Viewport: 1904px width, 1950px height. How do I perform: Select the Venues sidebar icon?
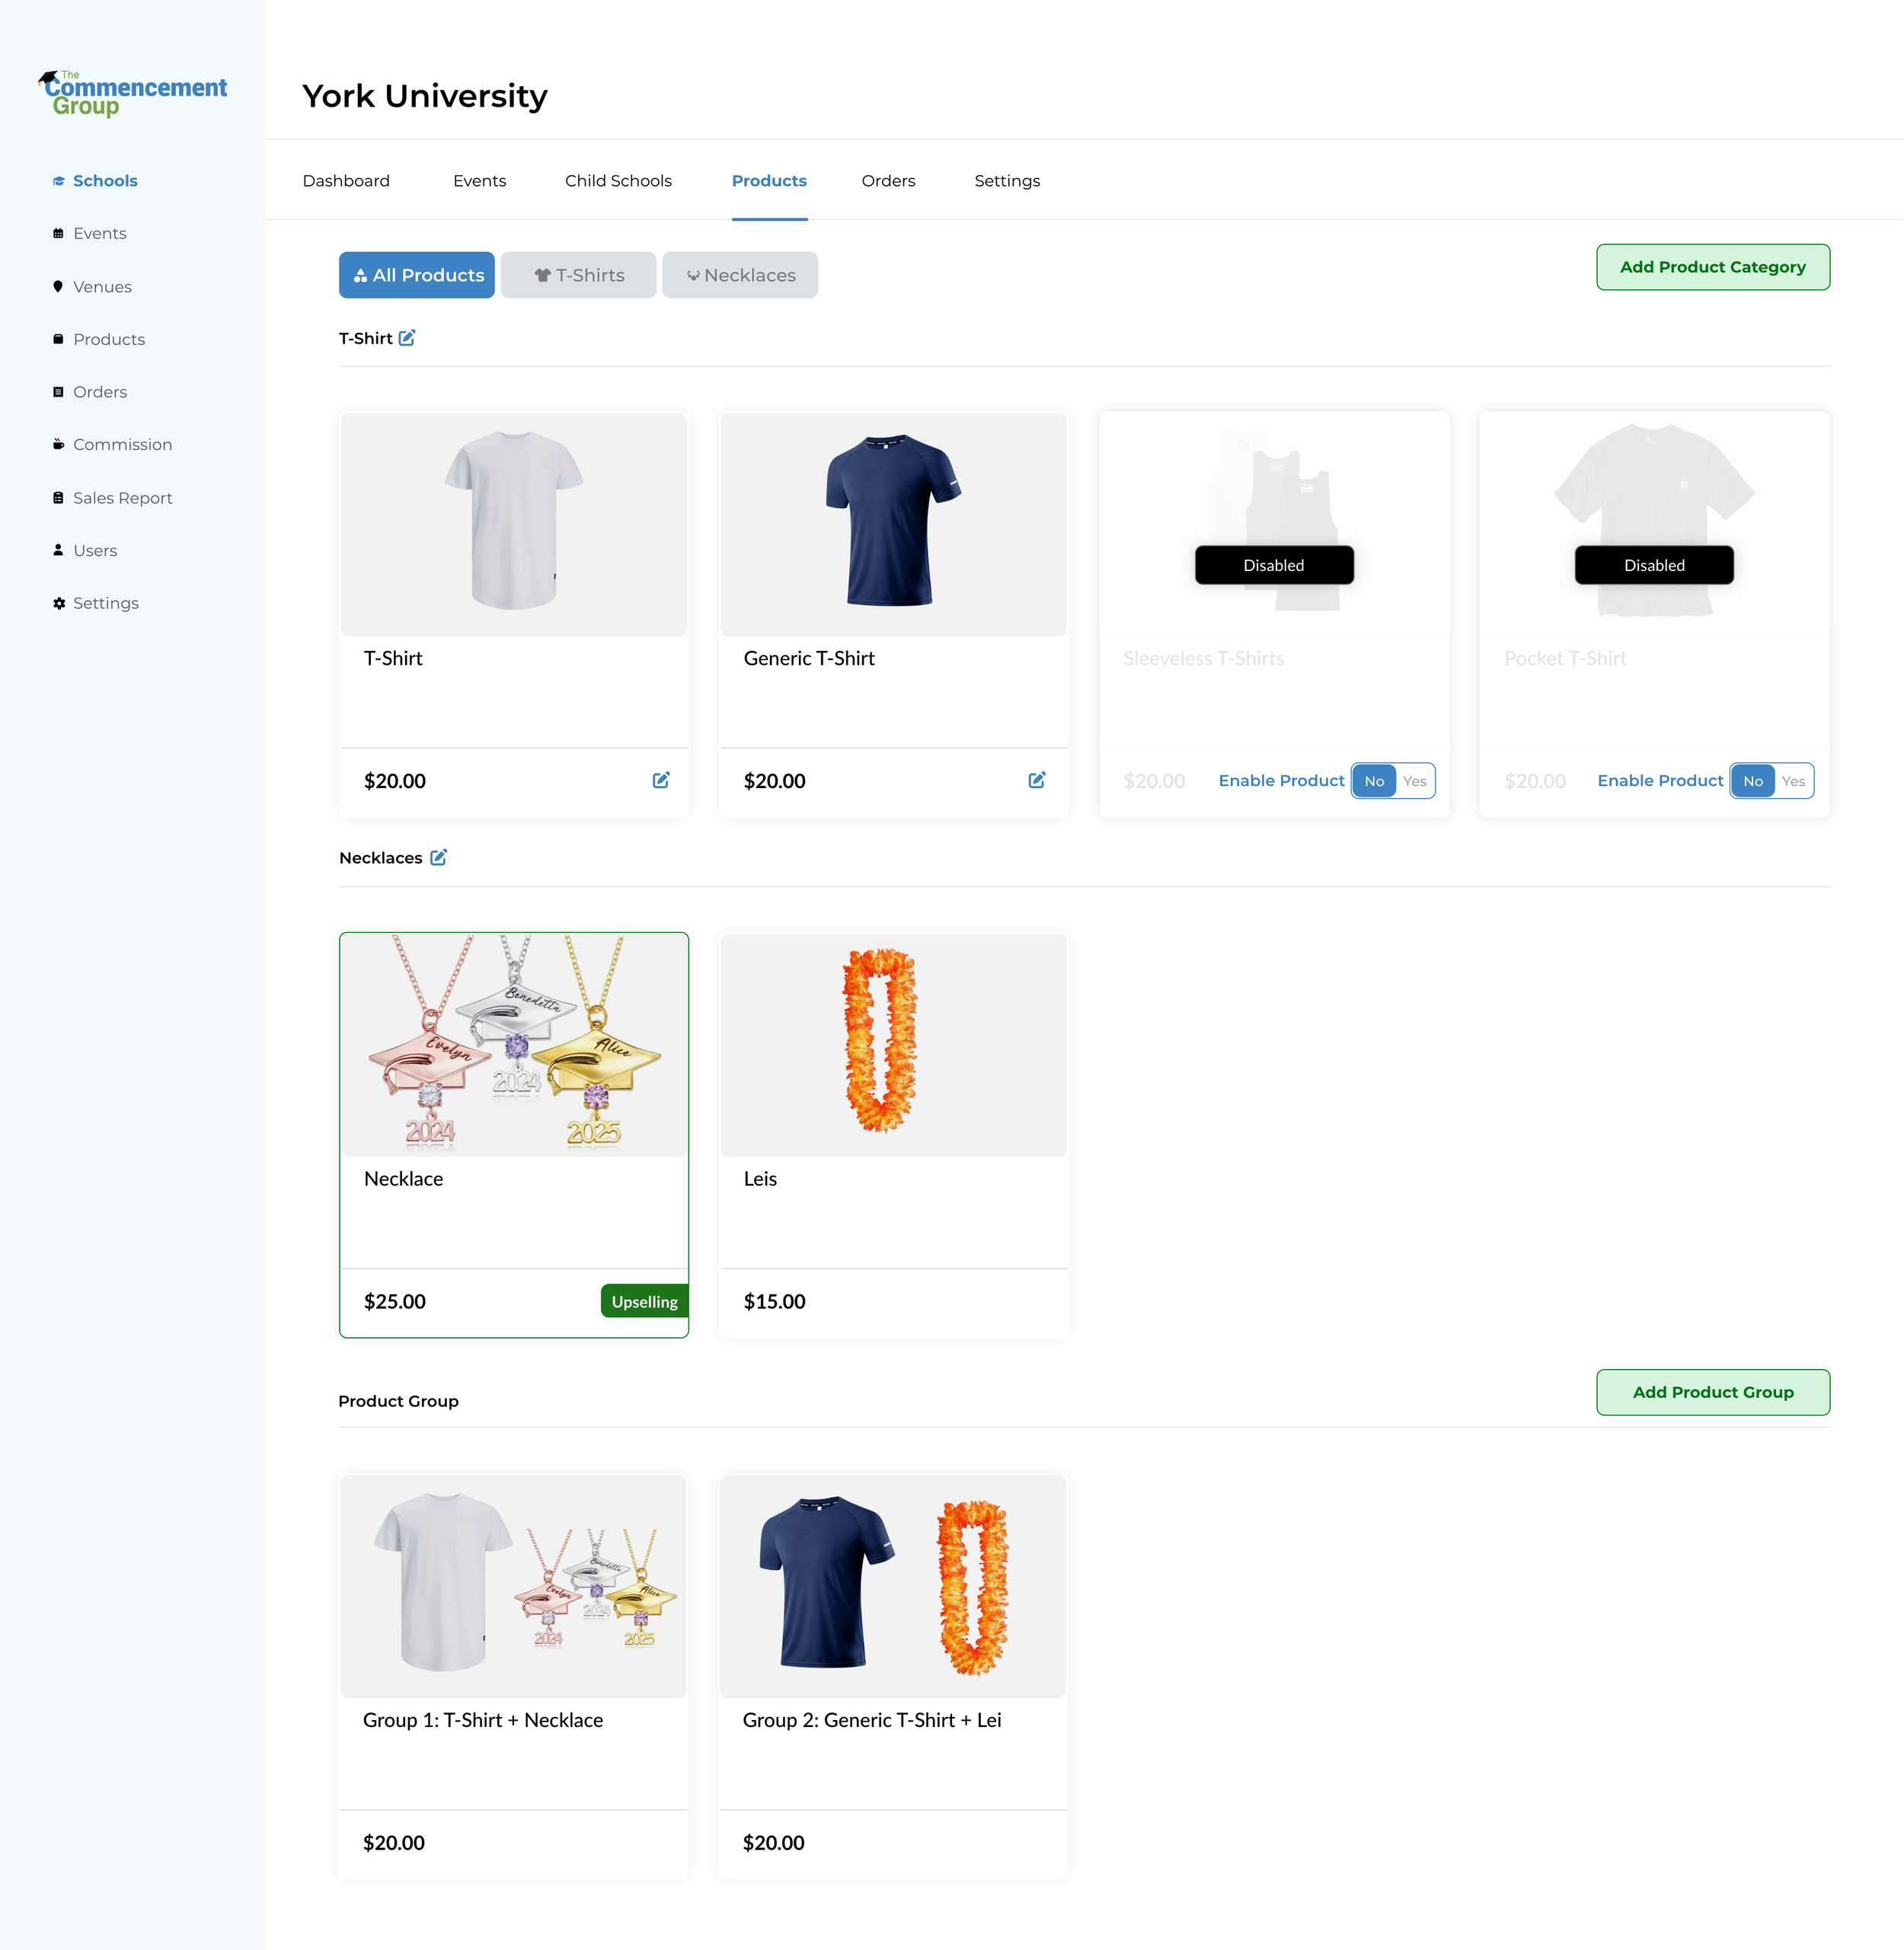[x=59, y=286]
